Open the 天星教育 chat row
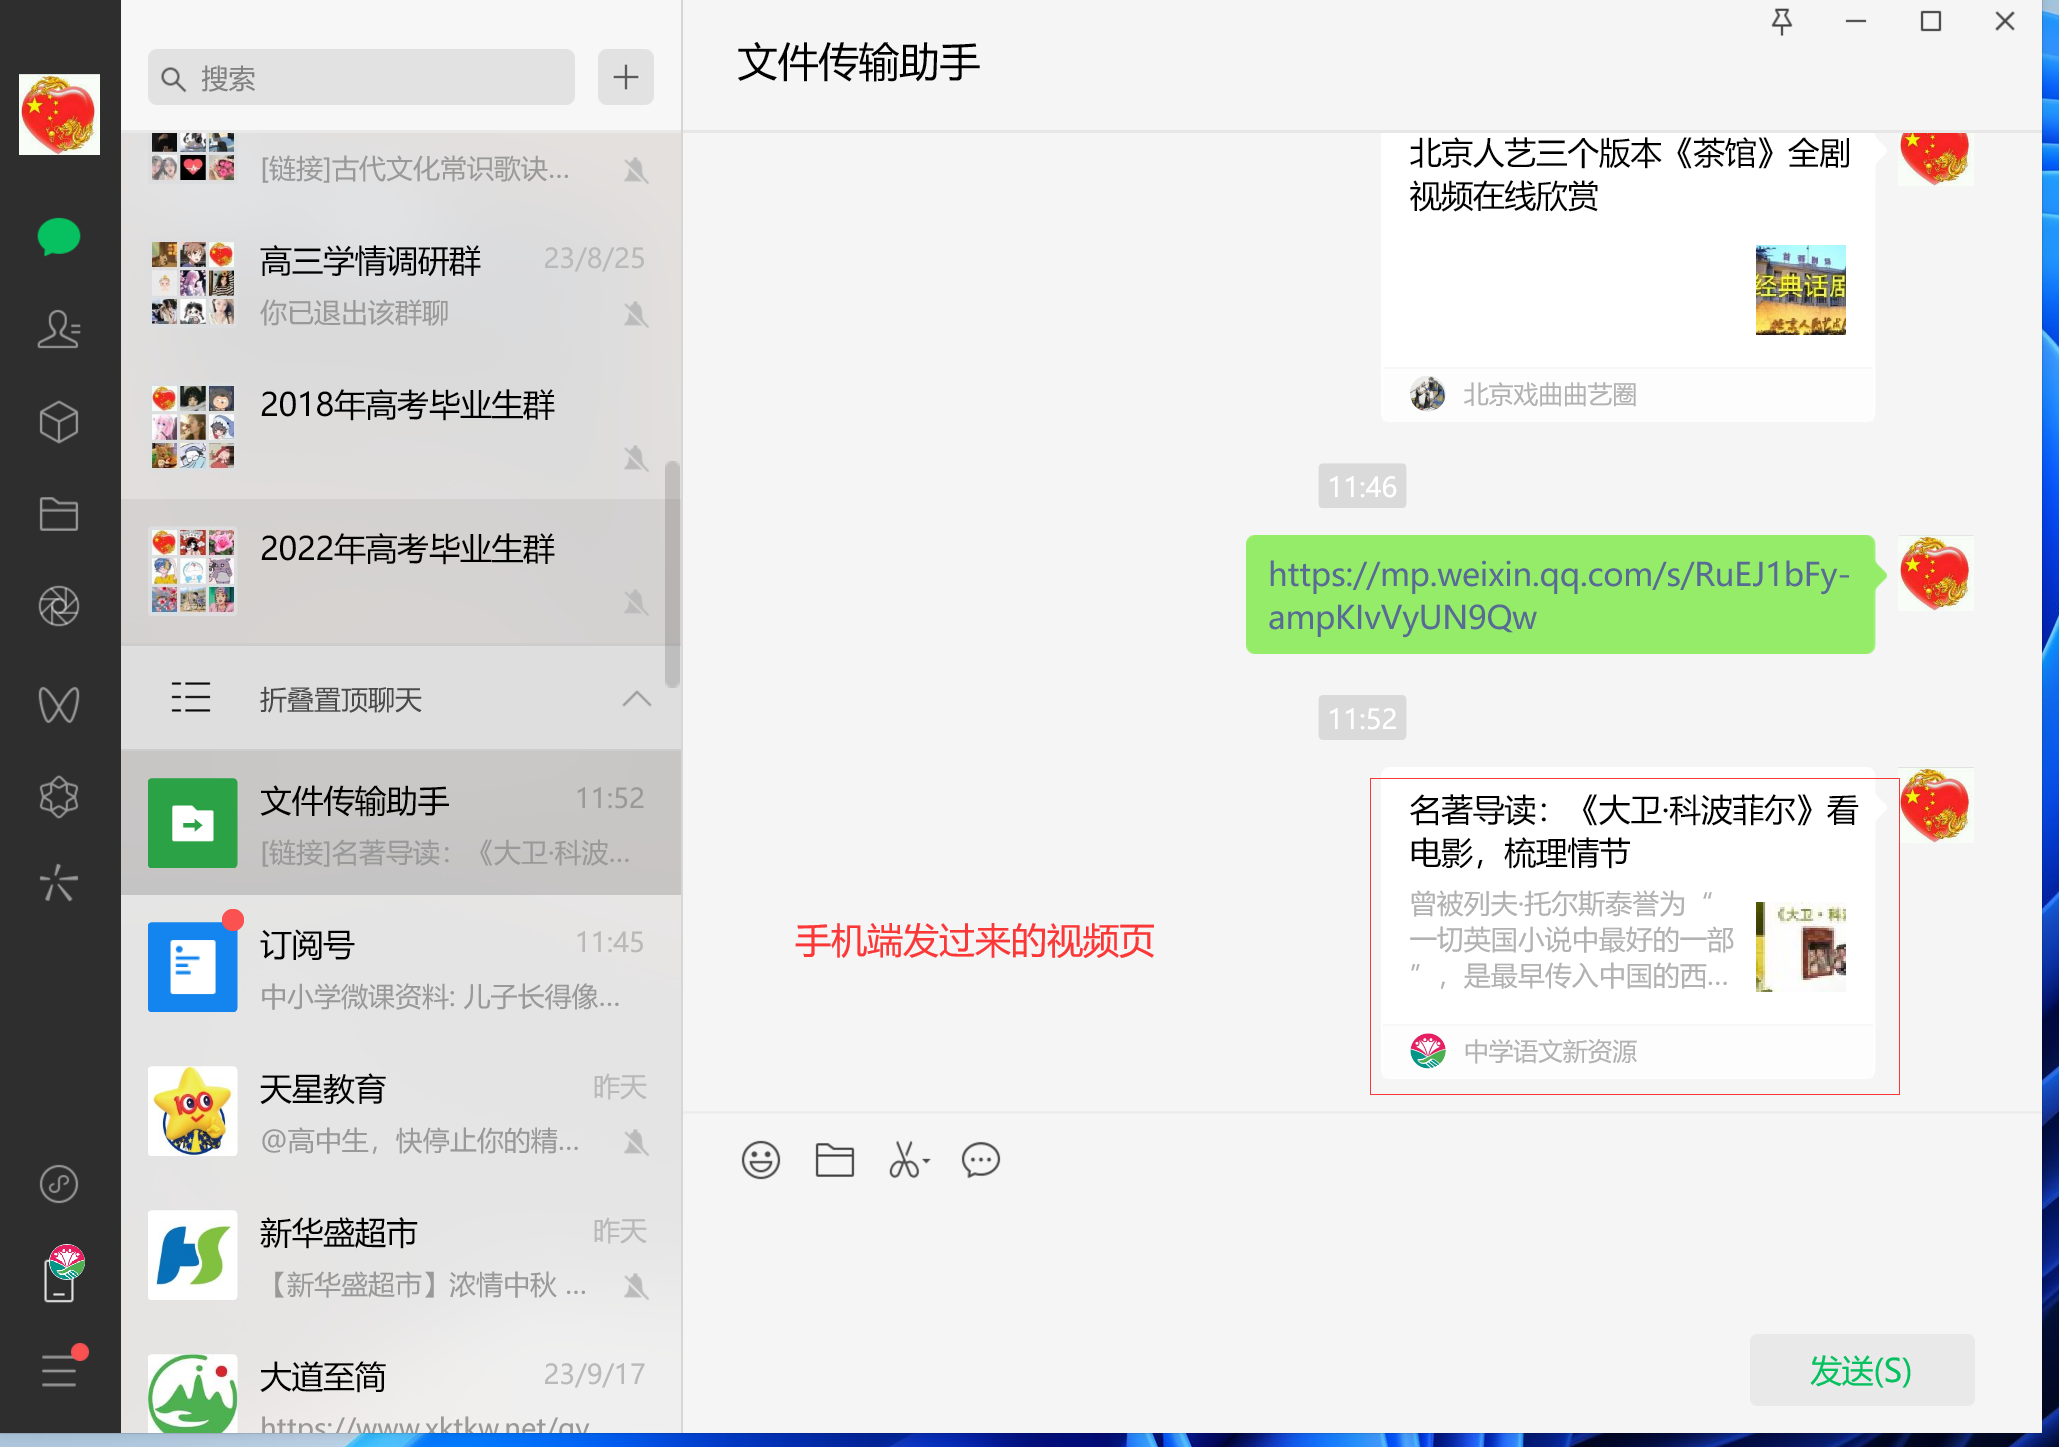This screenshot has width=2059, height=1447. tap(401, 1111)
